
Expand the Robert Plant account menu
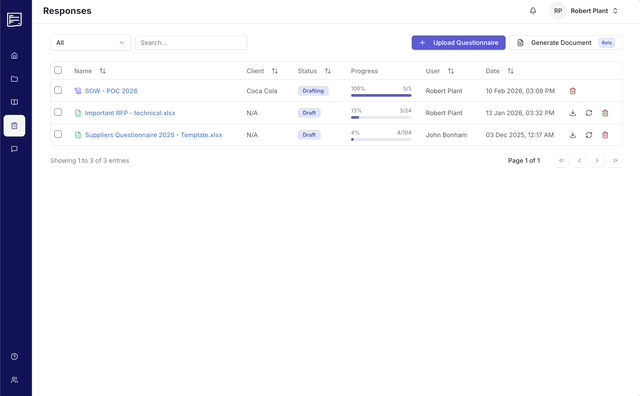[594, 11]
